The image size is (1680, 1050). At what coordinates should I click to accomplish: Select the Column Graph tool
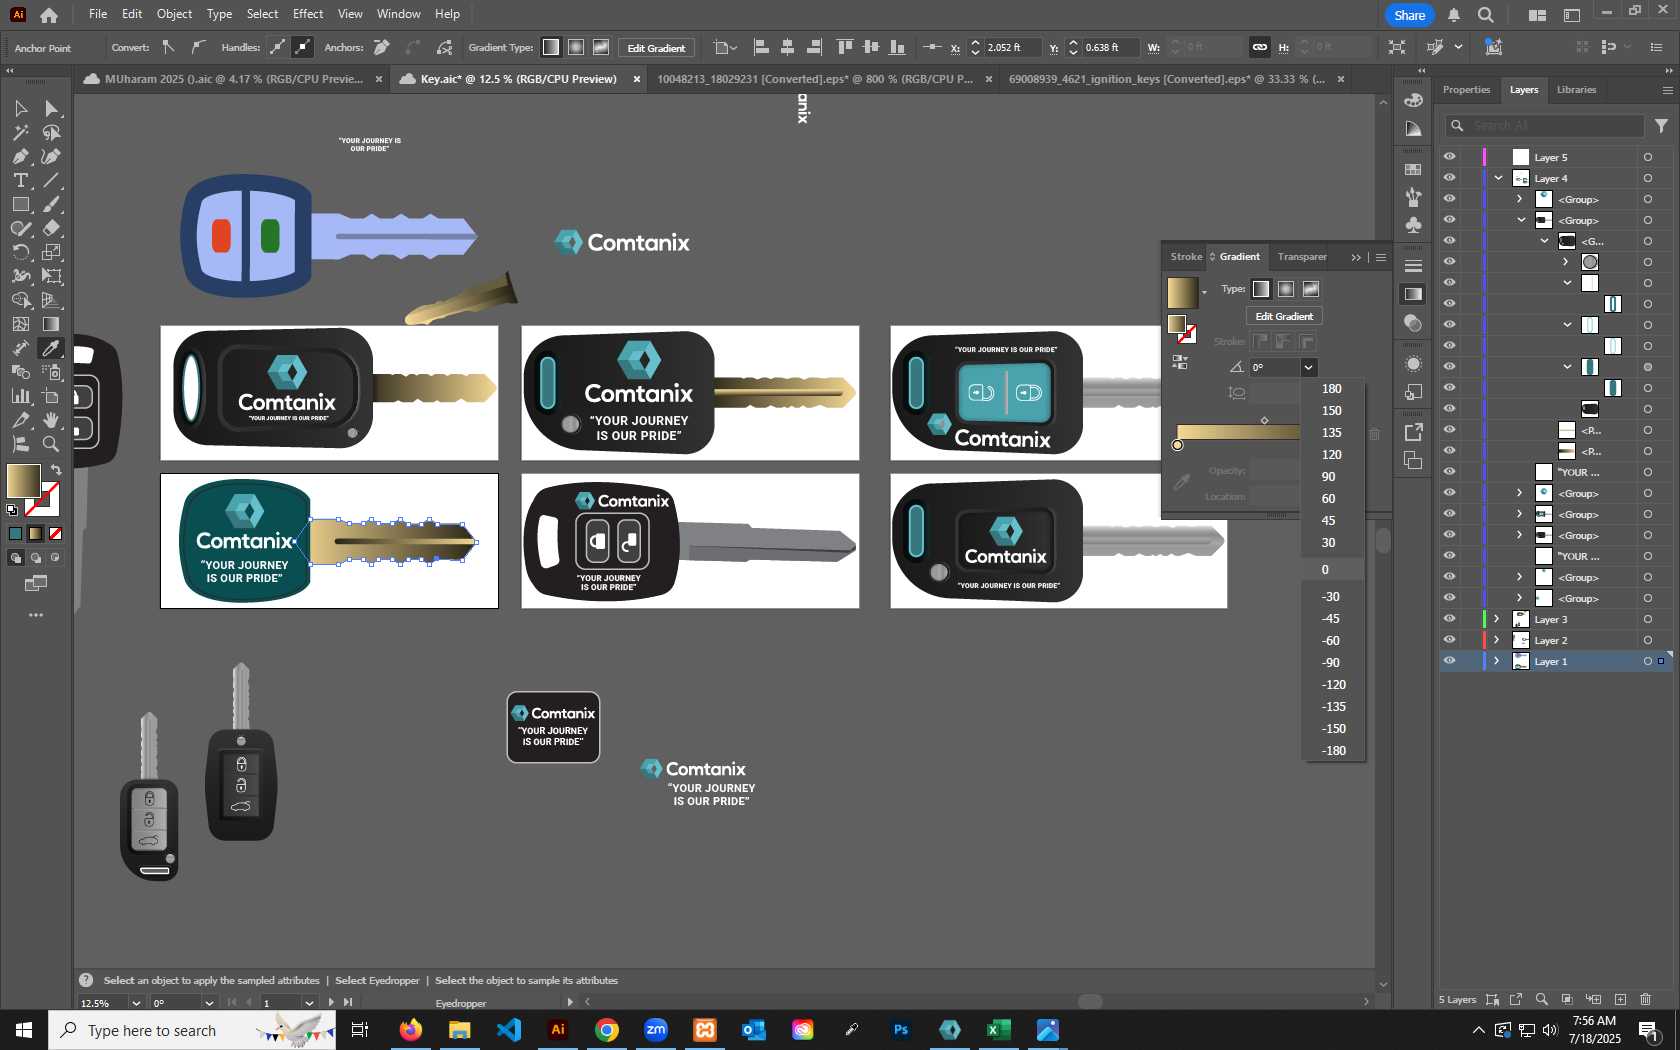pyautogui.click(x=20, y=396)
